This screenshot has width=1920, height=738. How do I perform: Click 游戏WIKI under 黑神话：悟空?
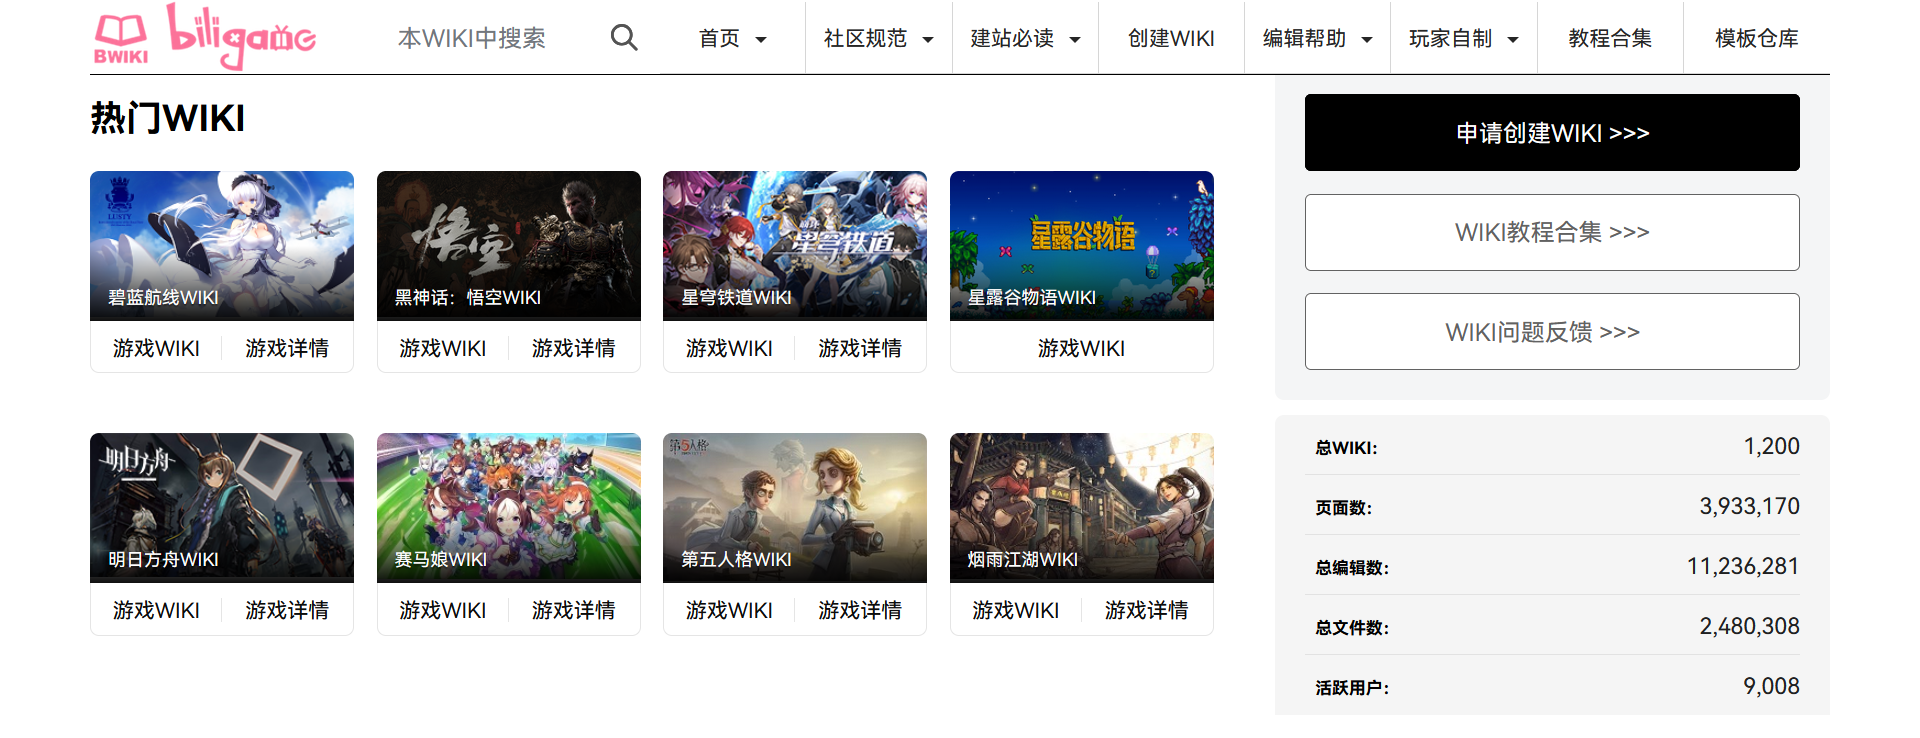tap(443, 348)
